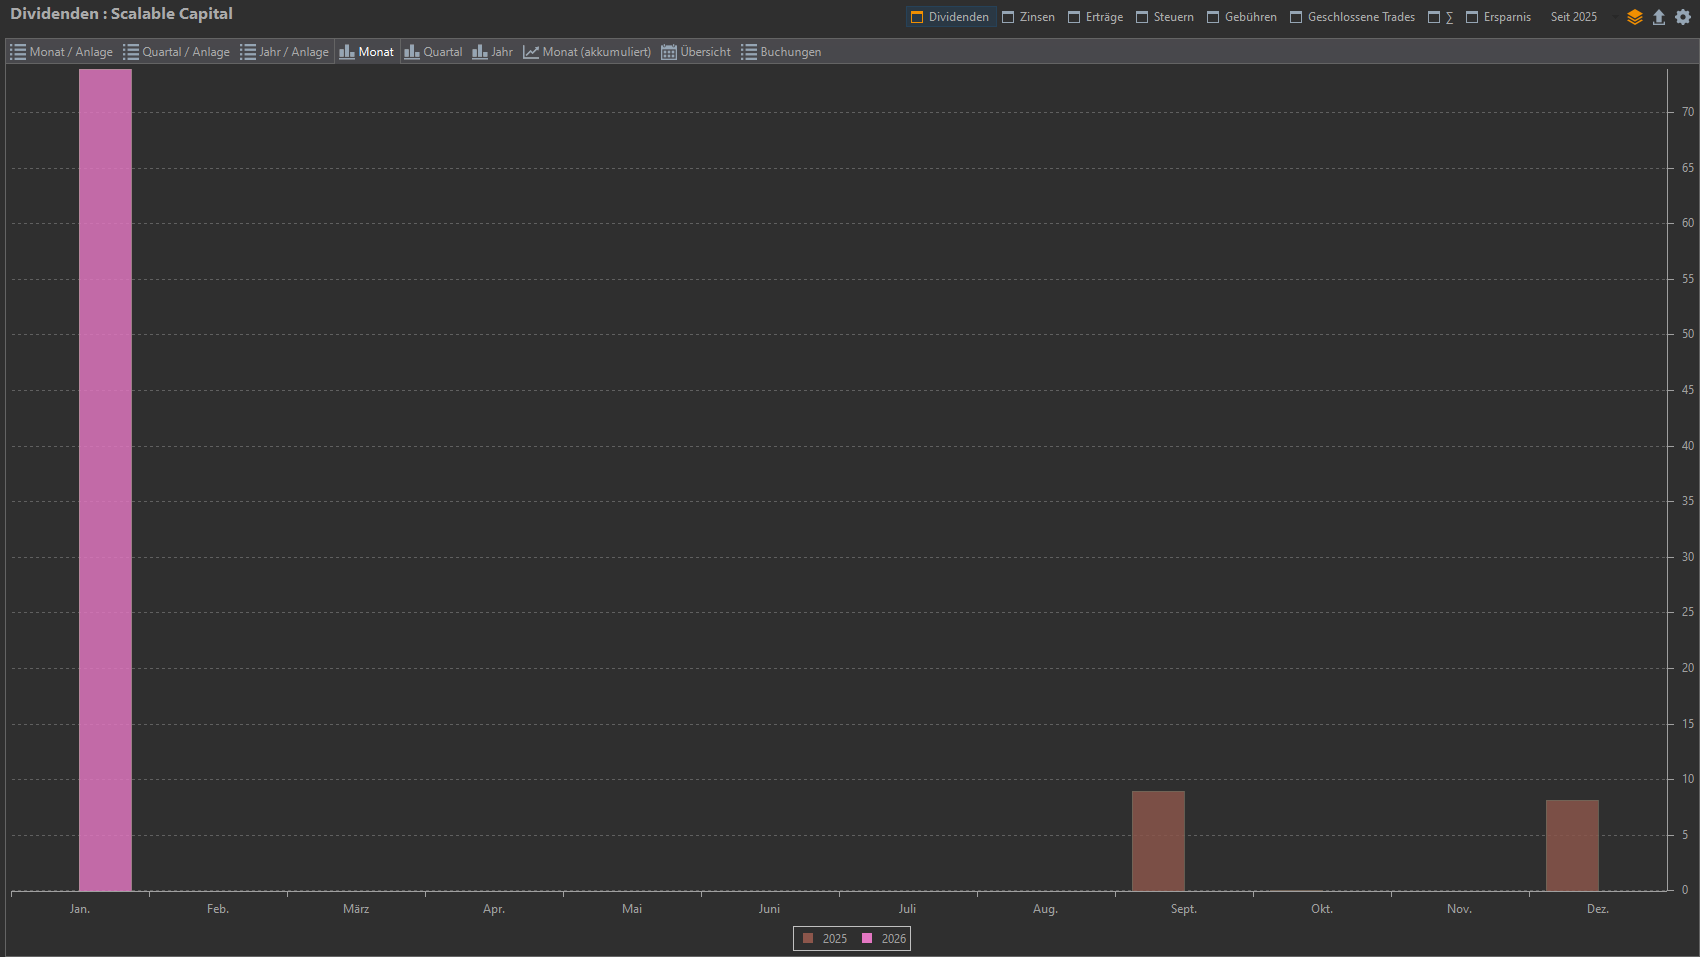
Task: Switch to the Quartal / Anlage tab
Action: [176, 52]
